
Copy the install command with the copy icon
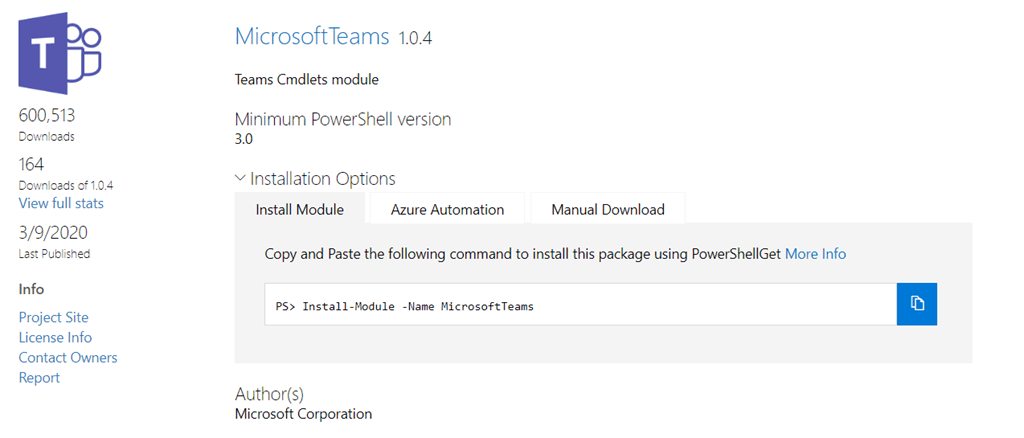(917, 304)
